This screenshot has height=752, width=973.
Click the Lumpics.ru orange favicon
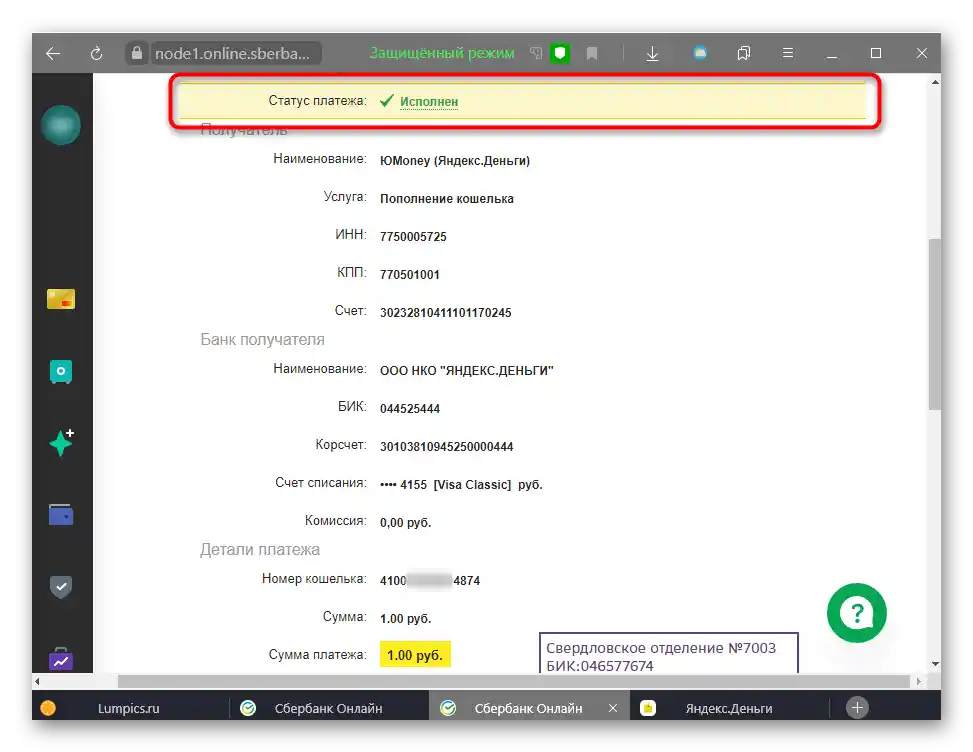pyautogui.click(x=48, y=708)
